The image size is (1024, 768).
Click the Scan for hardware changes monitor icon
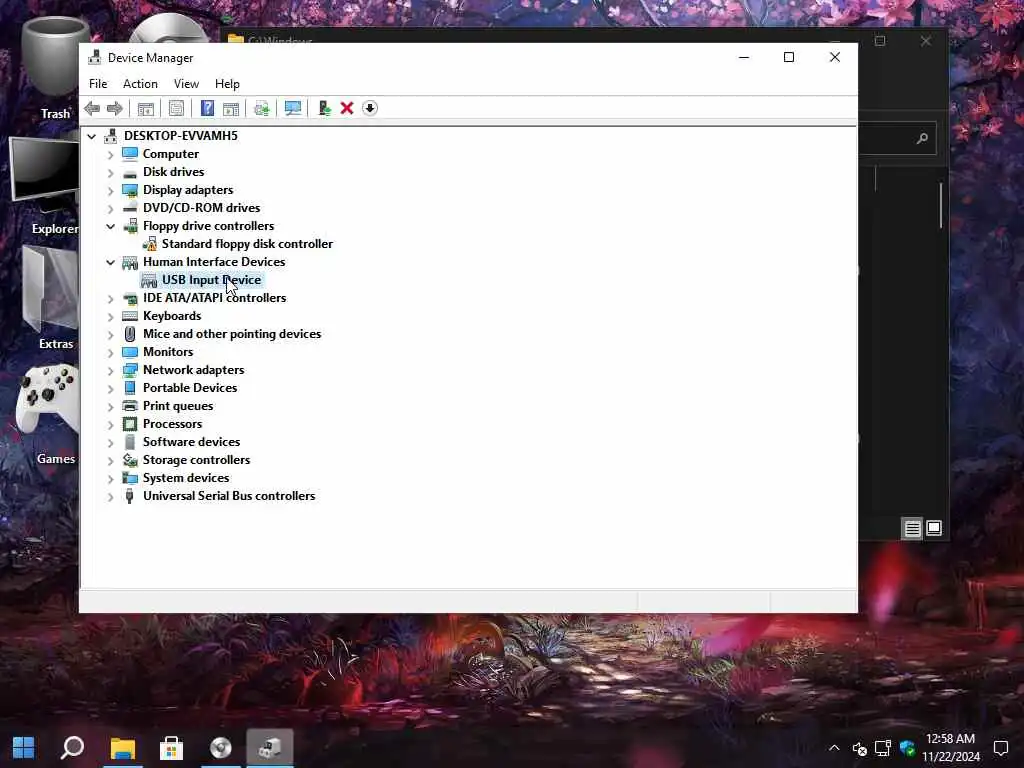pyautogui.click(x=293, y=108)
